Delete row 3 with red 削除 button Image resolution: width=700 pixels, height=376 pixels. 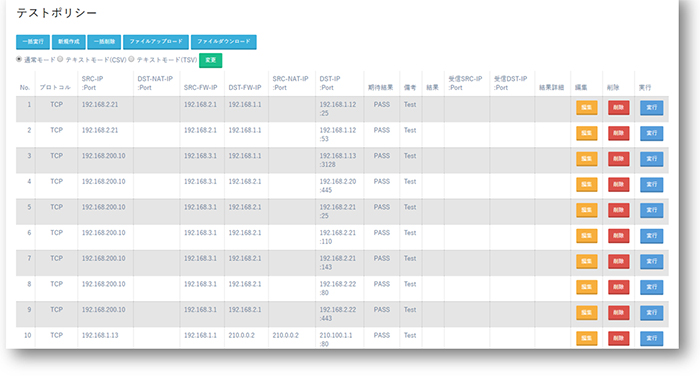(x=618, y=159)
